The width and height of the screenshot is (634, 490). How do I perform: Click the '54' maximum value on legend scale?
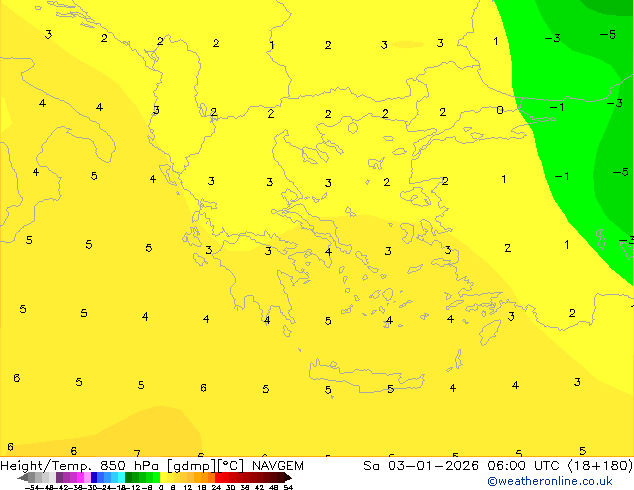click(288, 487)
